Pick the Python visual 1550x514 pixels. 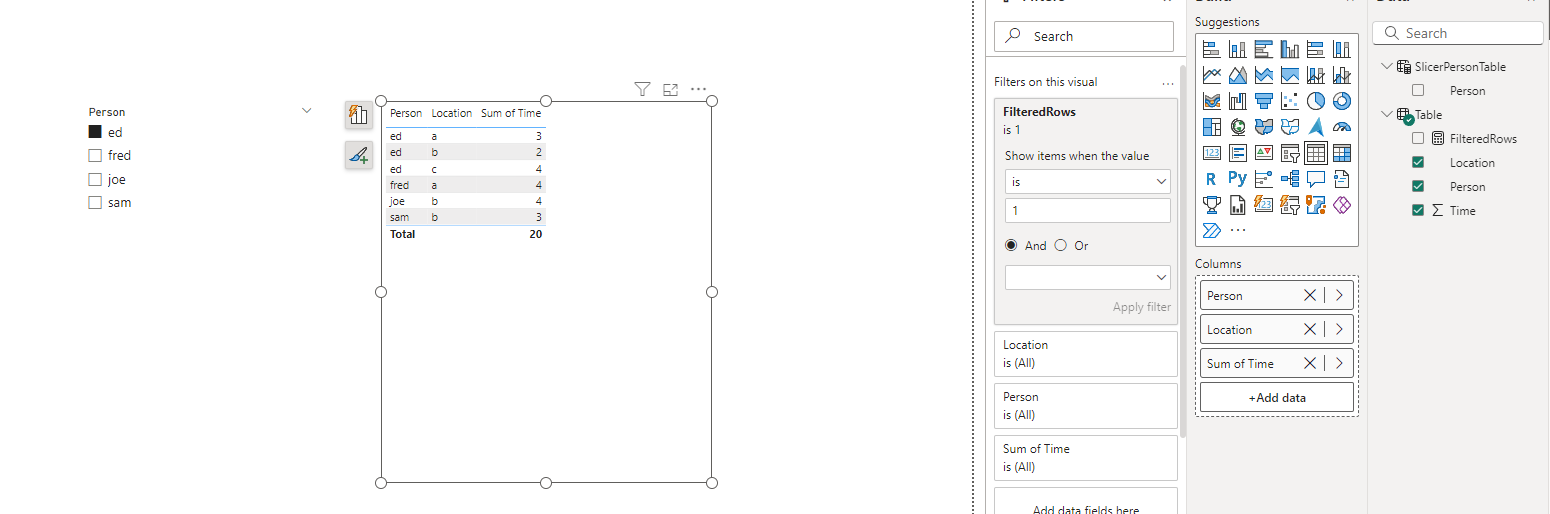click(1238, 178)
